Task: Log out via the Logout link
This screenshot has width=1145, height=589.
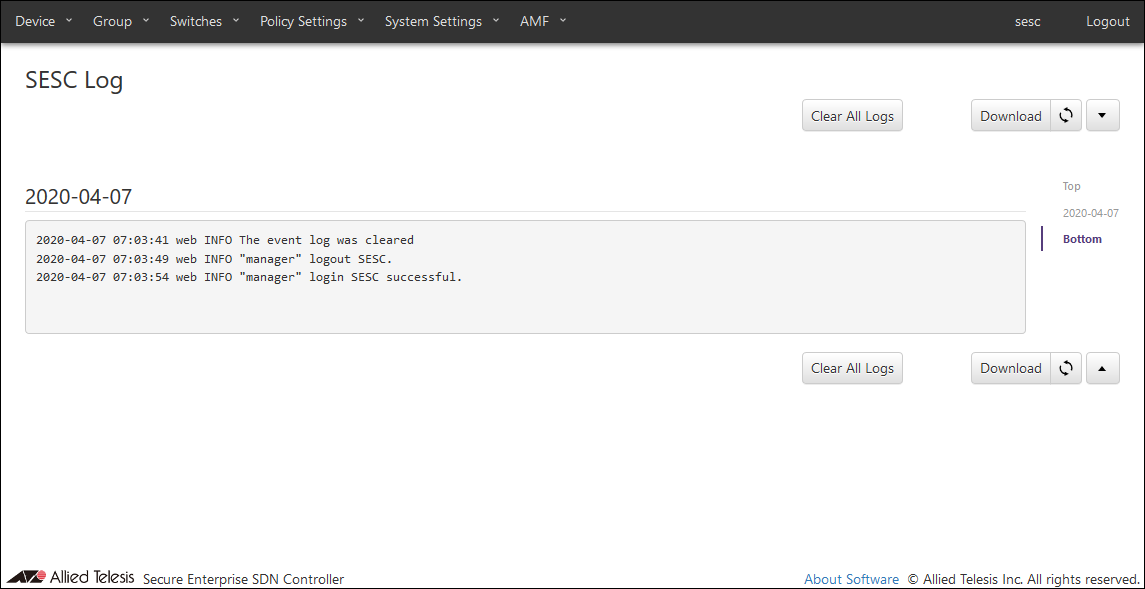Action: point(1107,21)
